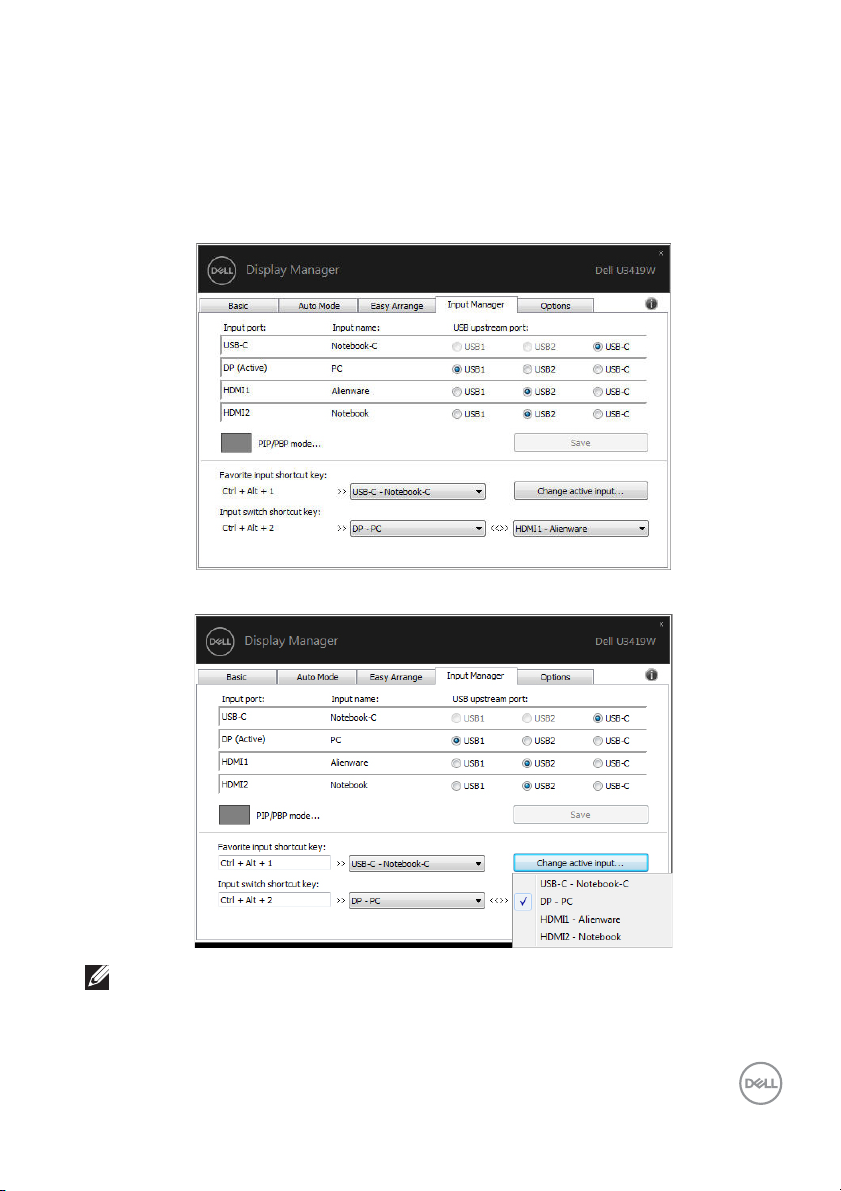This screenshot has width=841, height=1191.
Task: Choose HDMI2 - Notebook from the popup menu
Action: point(580,937)
